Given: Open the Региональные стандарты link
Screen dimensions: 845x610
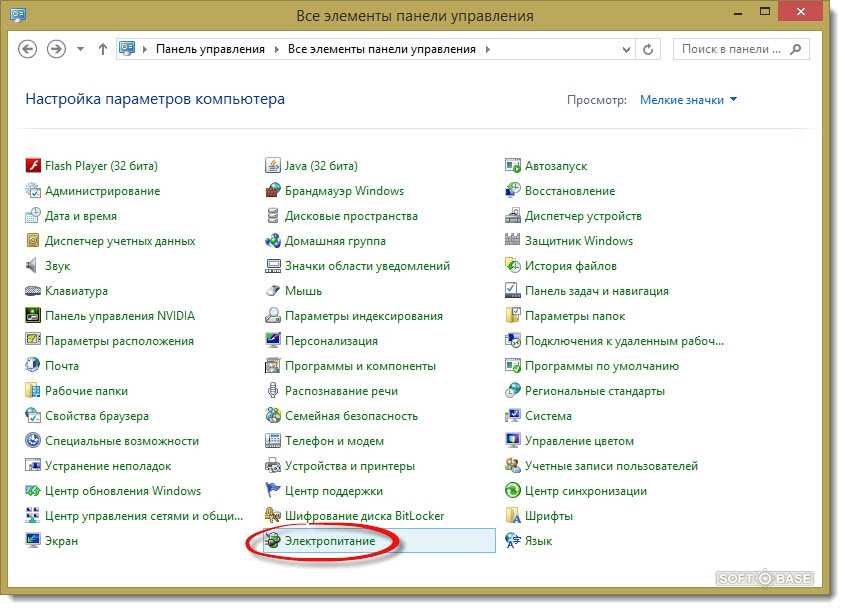Looking at the screenshot, I should [x=594, y=391].
